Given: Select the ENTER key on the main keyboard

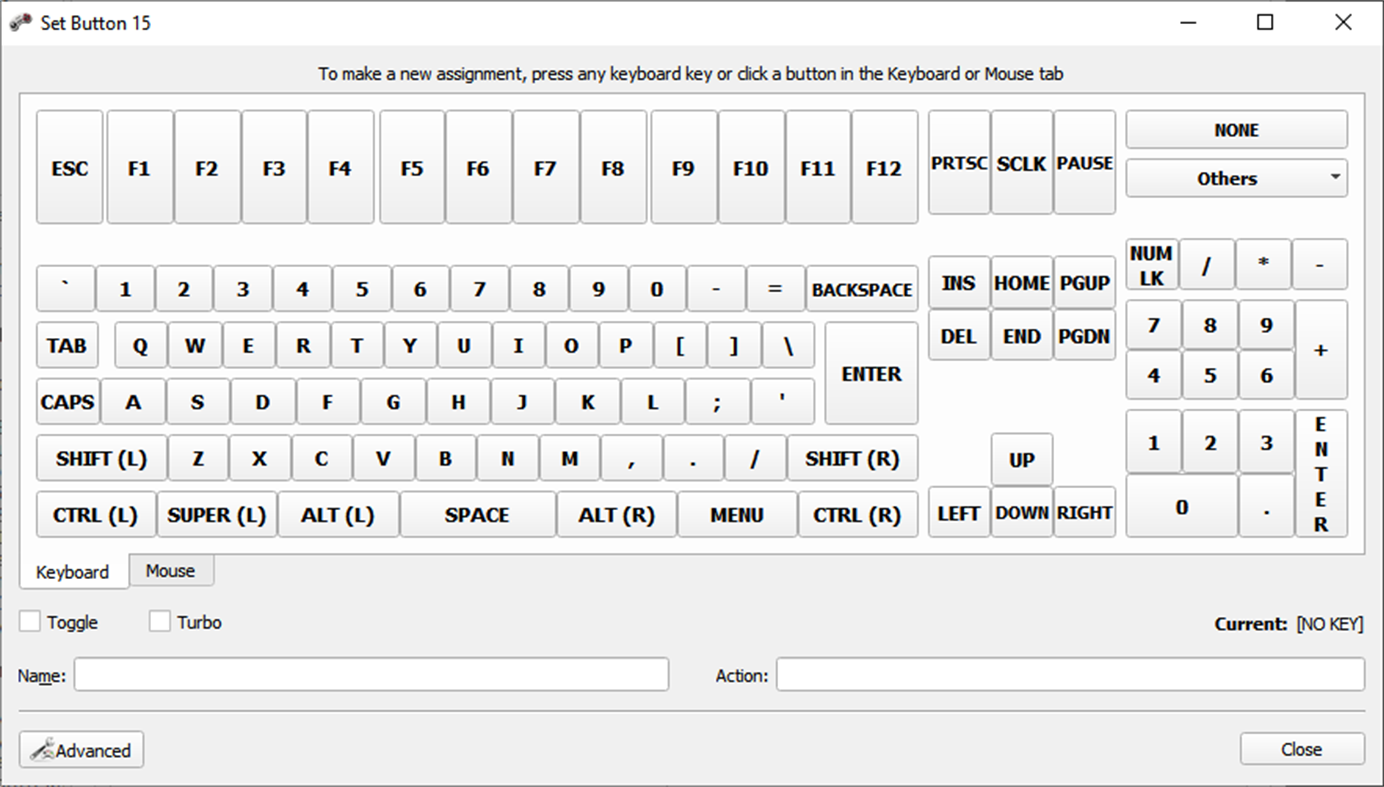Looking at the screenshot, I should pyautogui.click(x=871, y=373).
